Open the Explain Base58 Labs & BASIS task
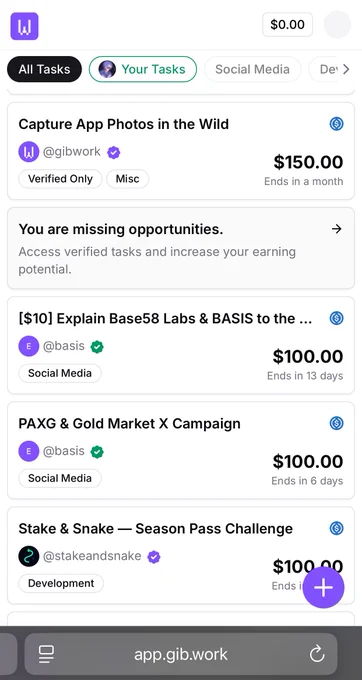The image size is (362, 680). pos(181,345)
